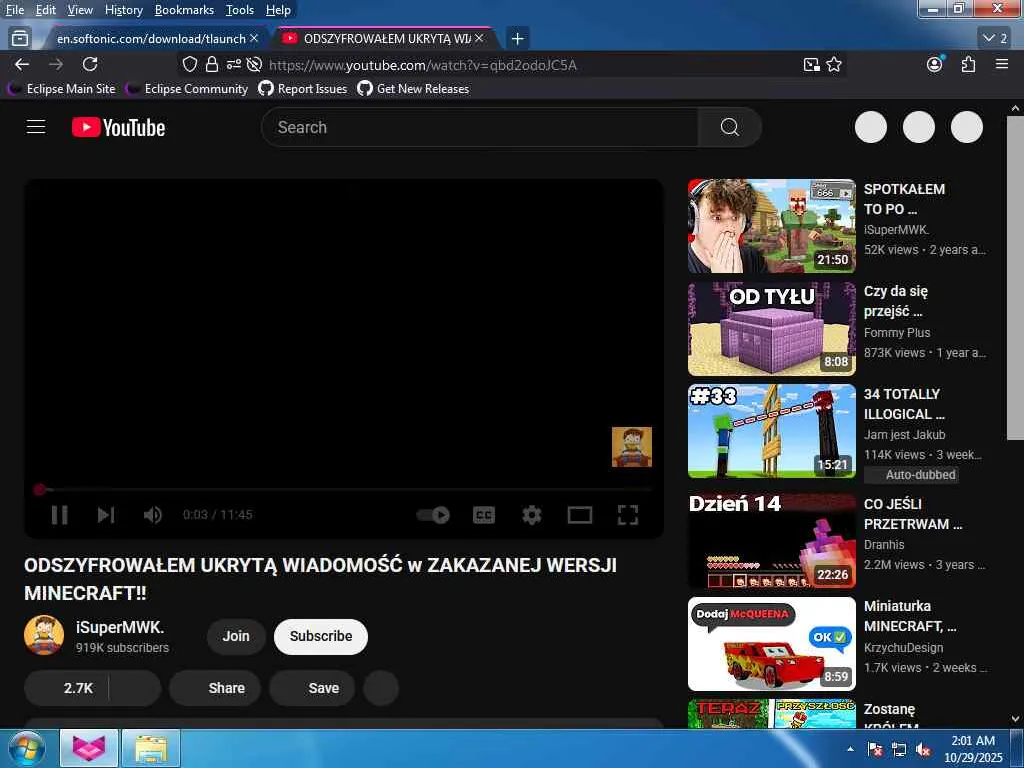Open Report Issues bookmark

(x=303, y=89)
